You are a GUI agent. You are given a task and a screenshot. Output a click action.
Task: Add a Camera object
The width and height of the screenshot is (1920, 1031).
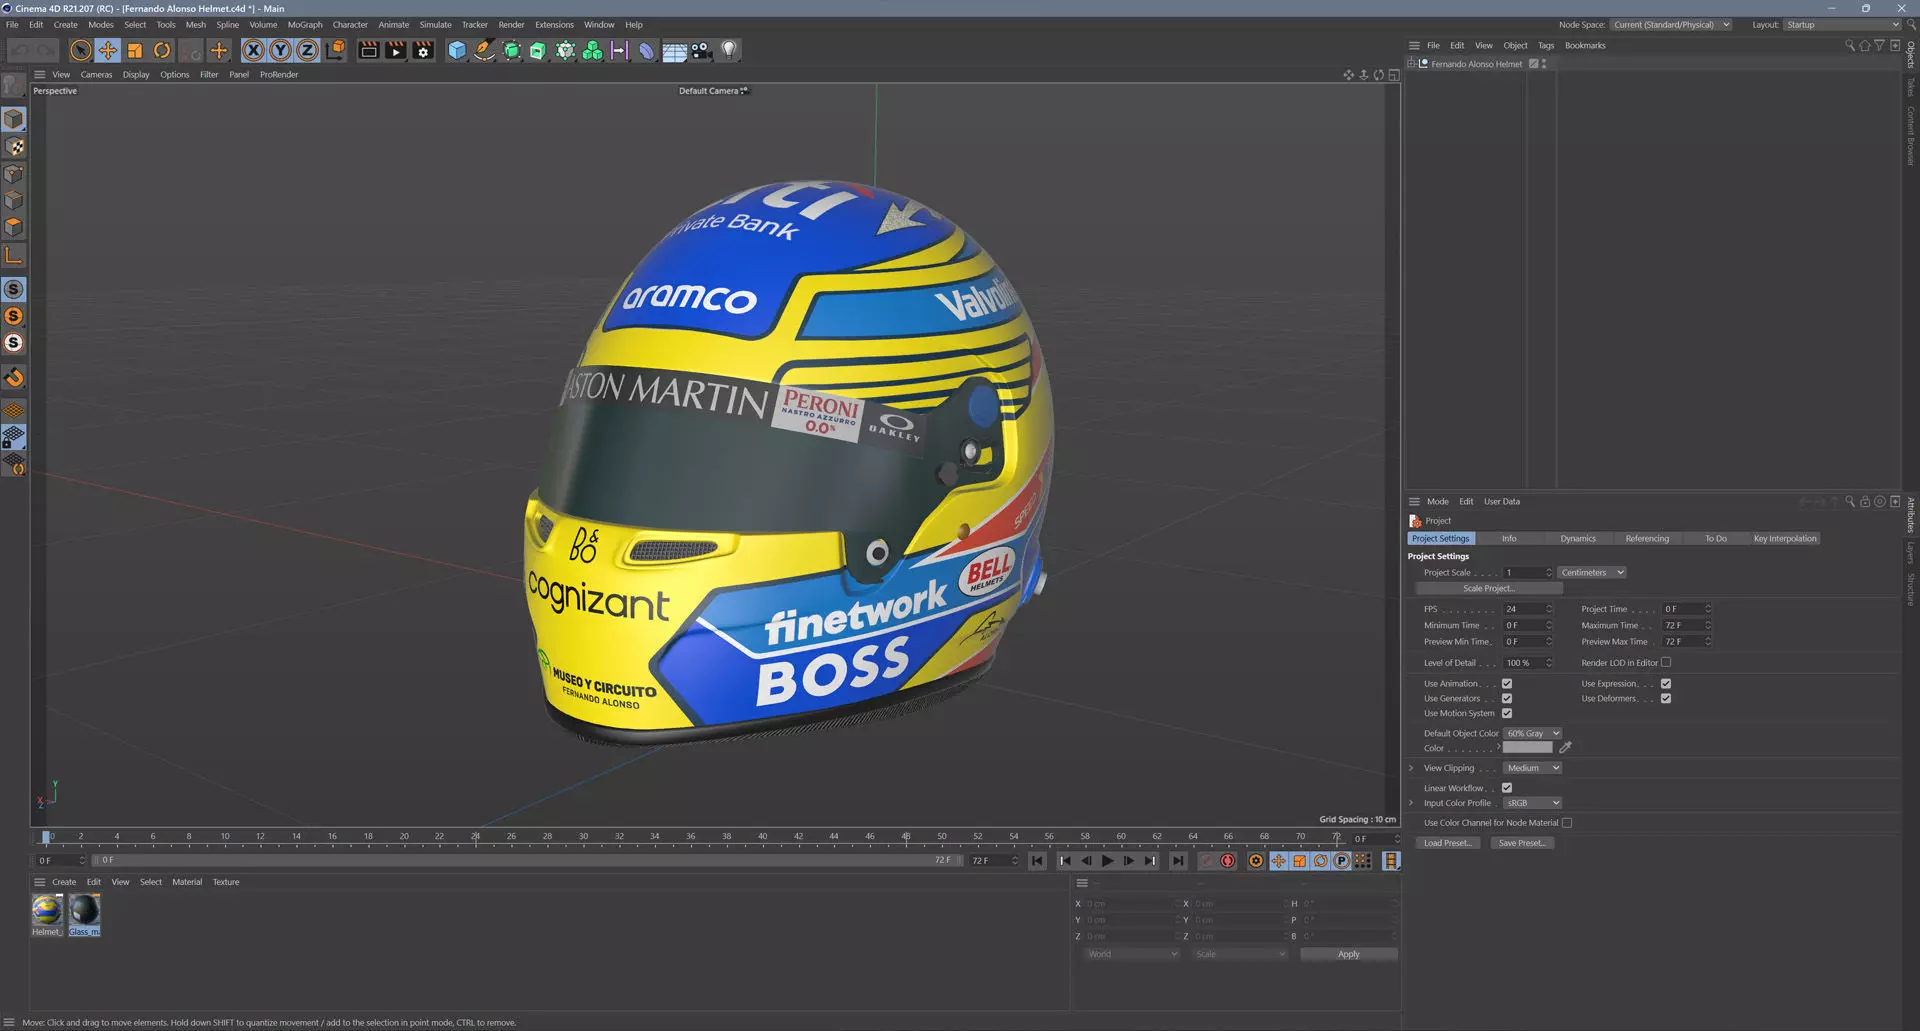[x=701, y=50]
